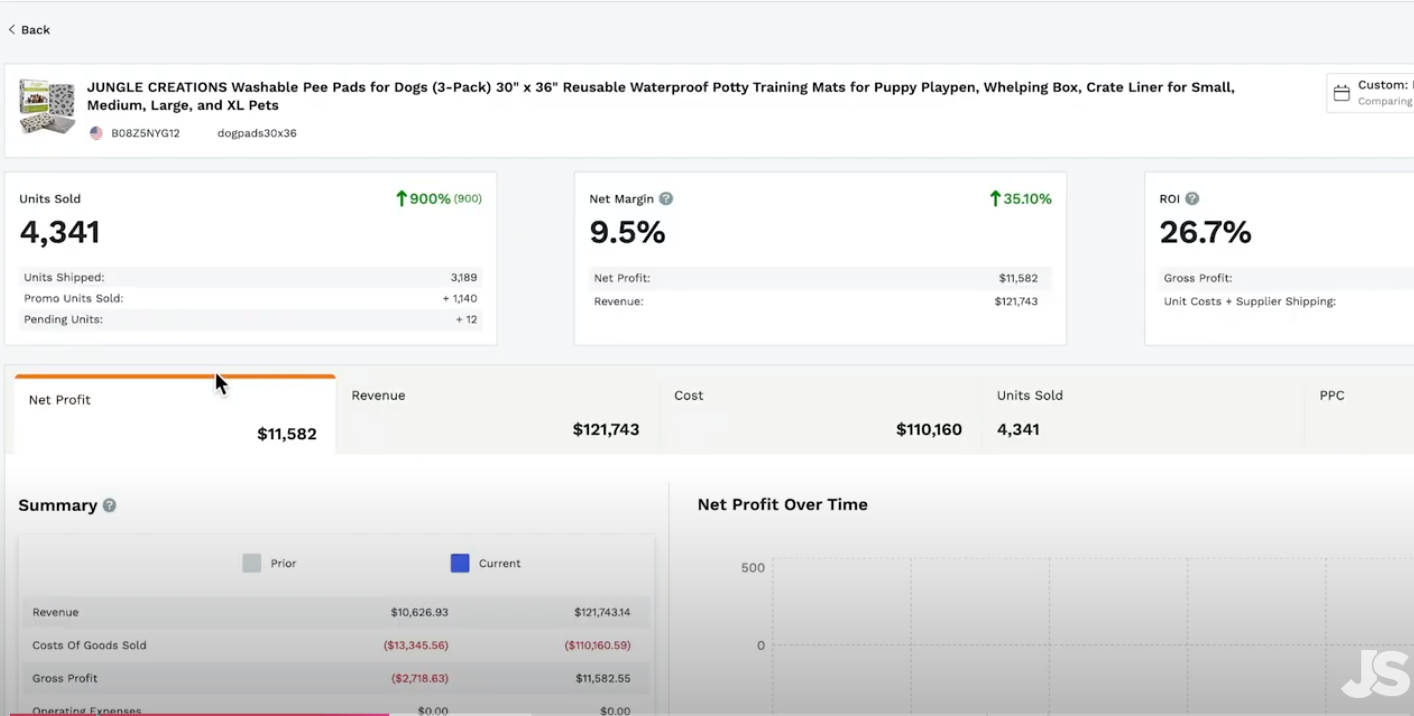Click prior Revenue value $10,626.93
This screenshot has width=1414, height=716.
[x=419, y=612]
